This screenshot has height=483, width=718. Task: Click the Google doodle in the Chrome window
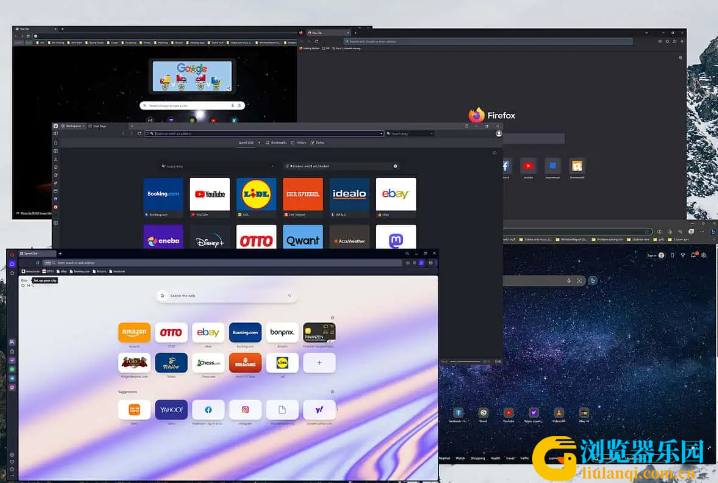pyautogui.click(x=192, y=76)
